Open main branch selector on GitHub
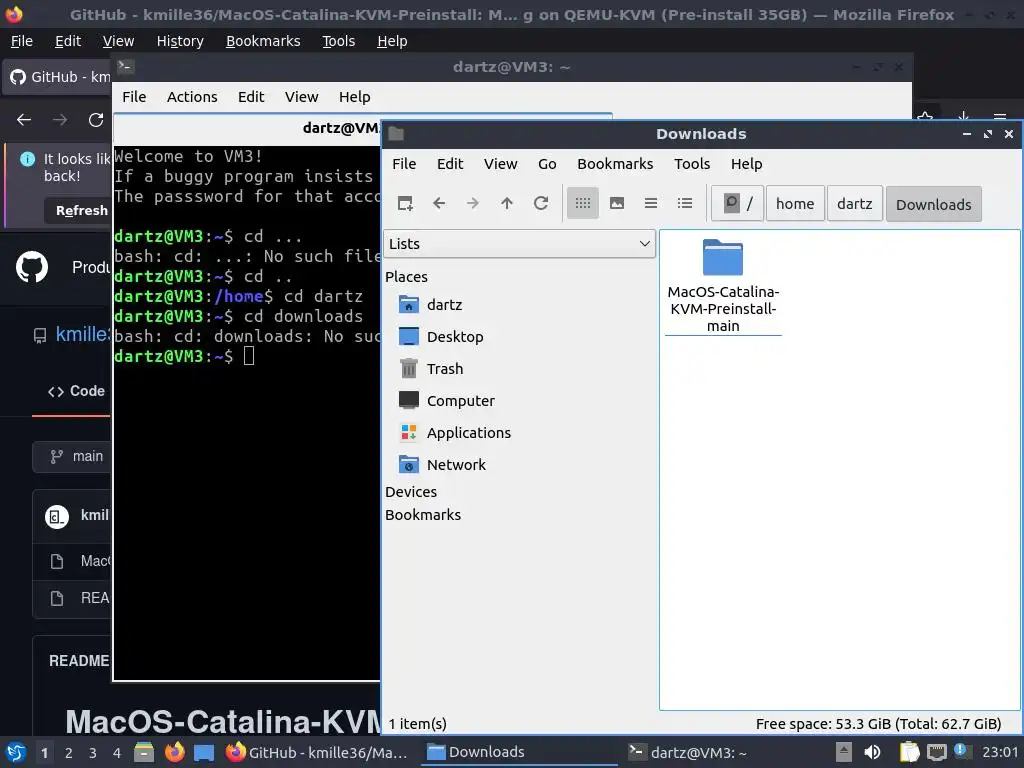Viewport: 1024px width, 768px height. pyautogui.click(x=73, y=456)
